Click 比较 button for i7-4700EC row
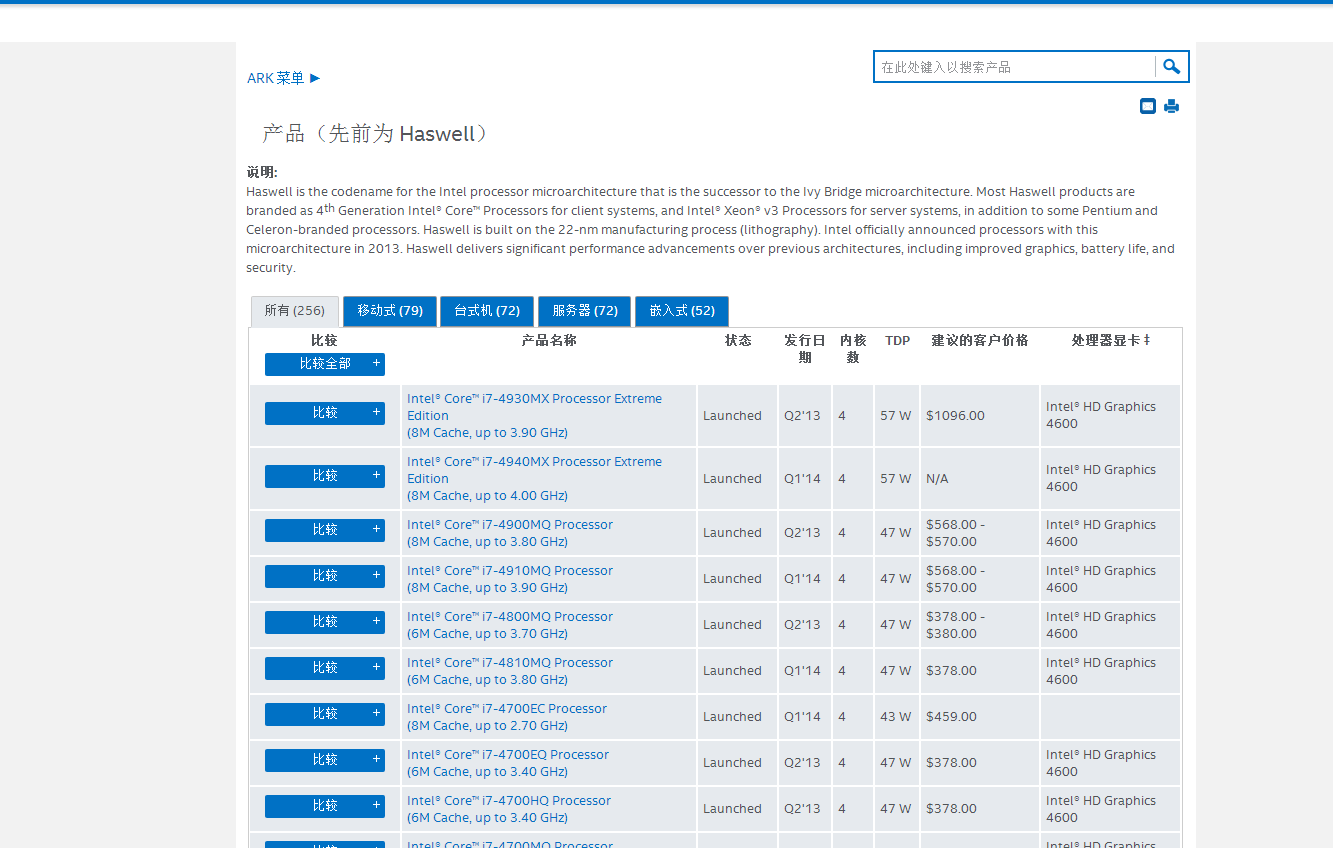Viewport: 1333px width, 848px height. pos(325,714)
